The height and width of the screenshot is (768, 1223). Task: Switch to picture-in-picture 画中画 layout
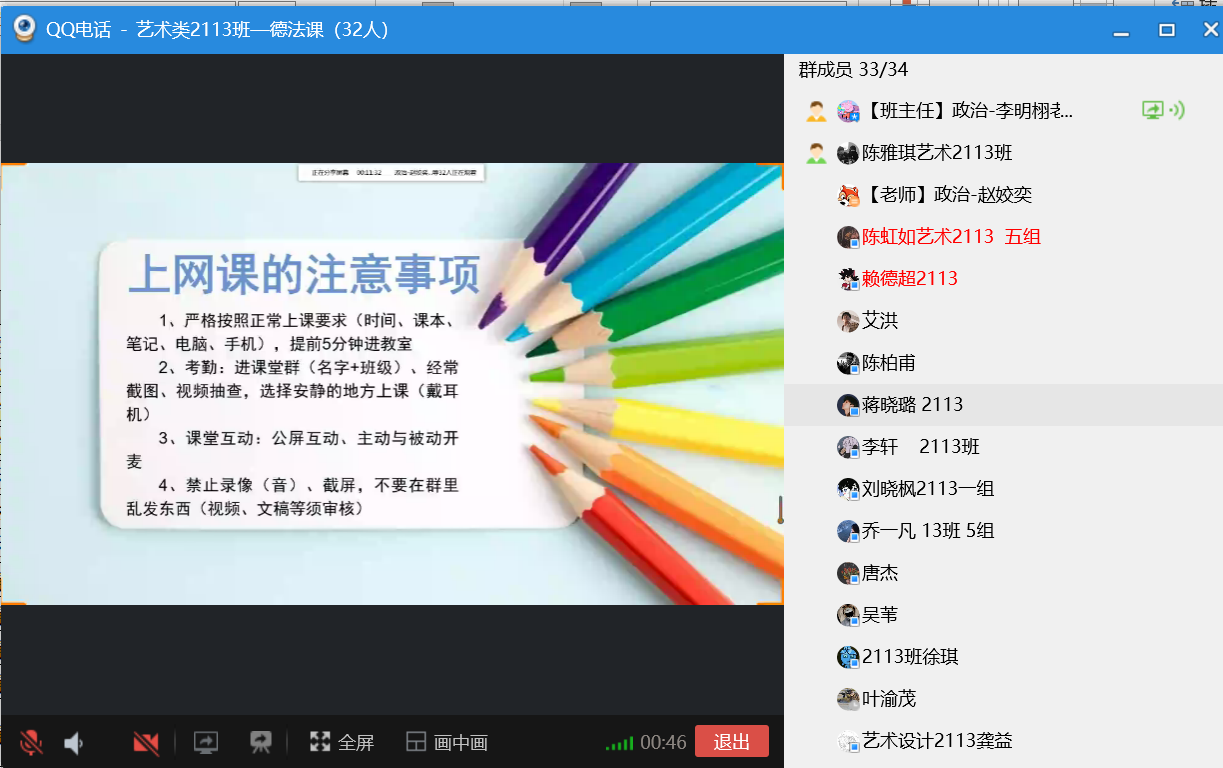(447, 743)
